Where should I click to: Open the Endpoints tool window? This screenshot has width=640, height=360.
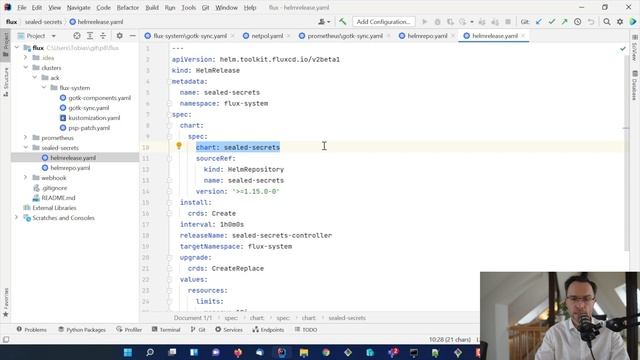[268, 329]
